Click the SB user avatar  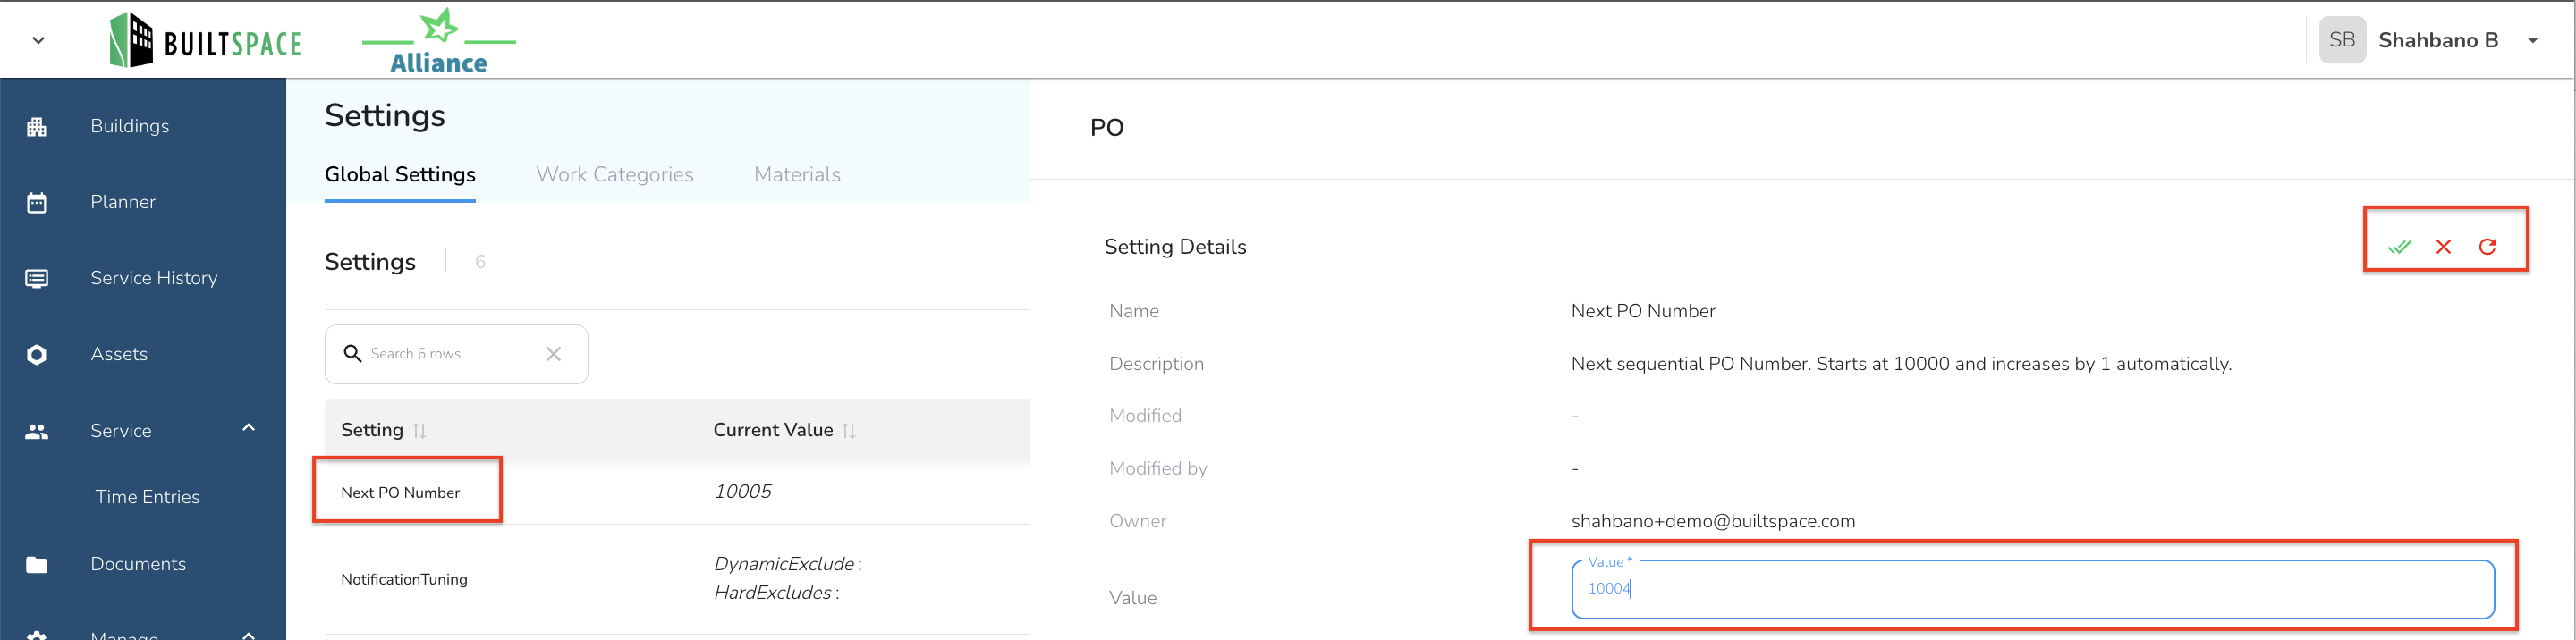(2342, 40)
